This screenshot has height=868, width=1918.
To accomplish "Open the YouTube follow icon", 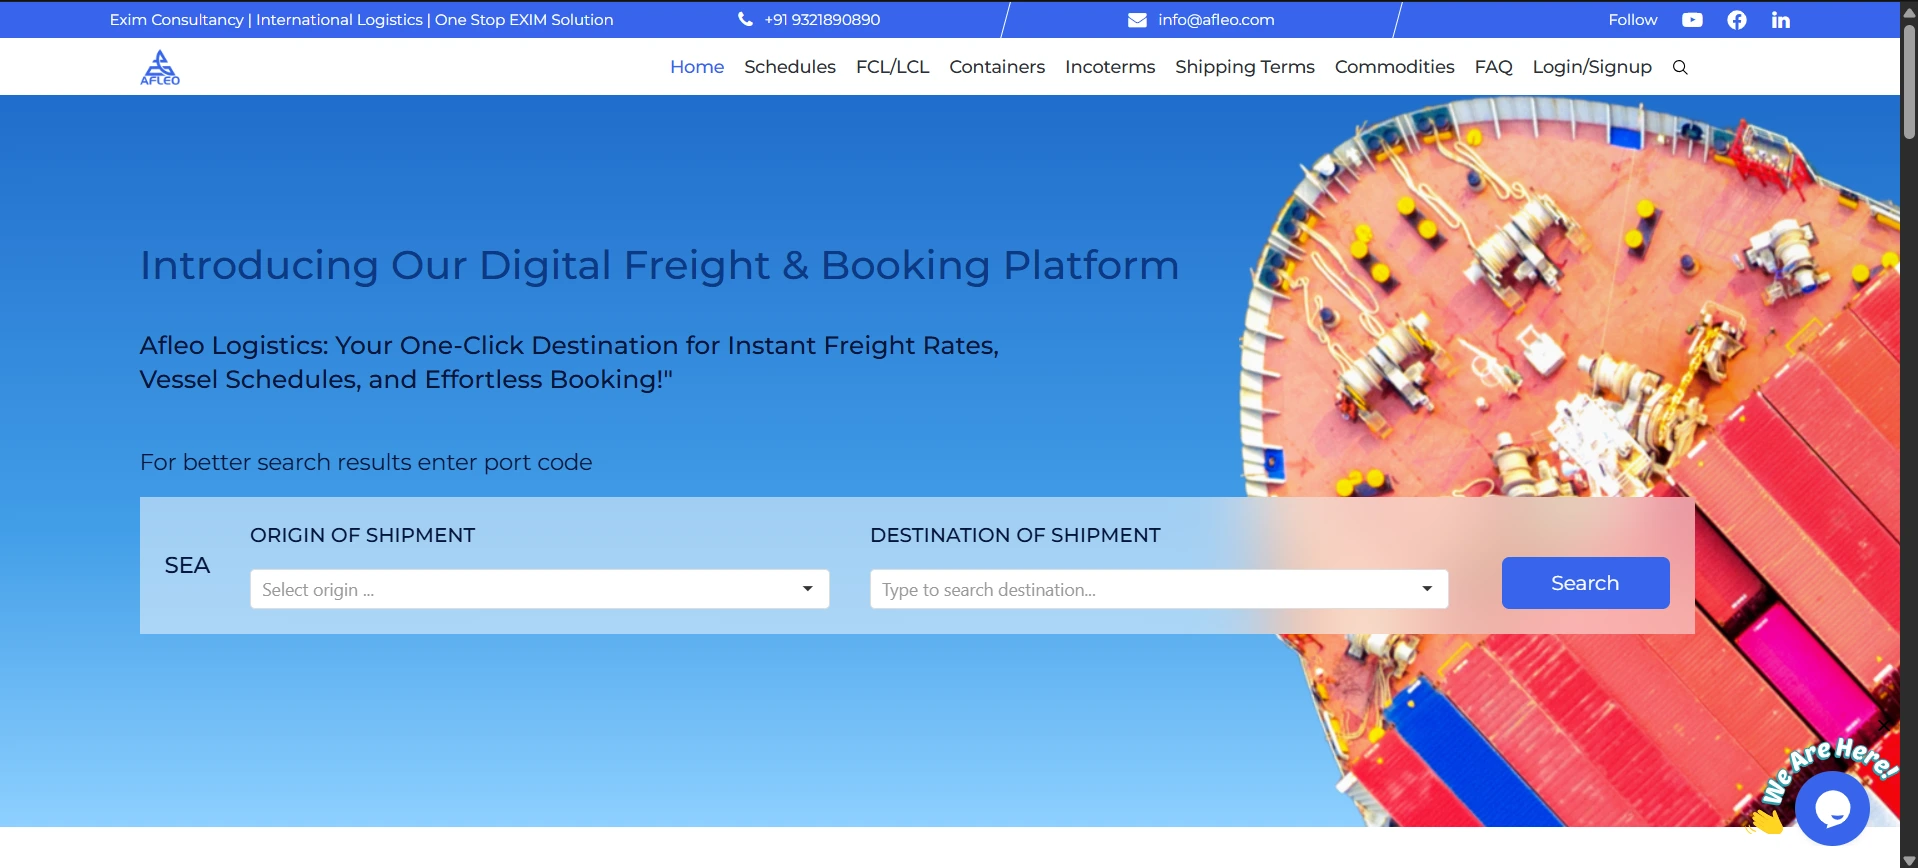I will click(1692, 20).
